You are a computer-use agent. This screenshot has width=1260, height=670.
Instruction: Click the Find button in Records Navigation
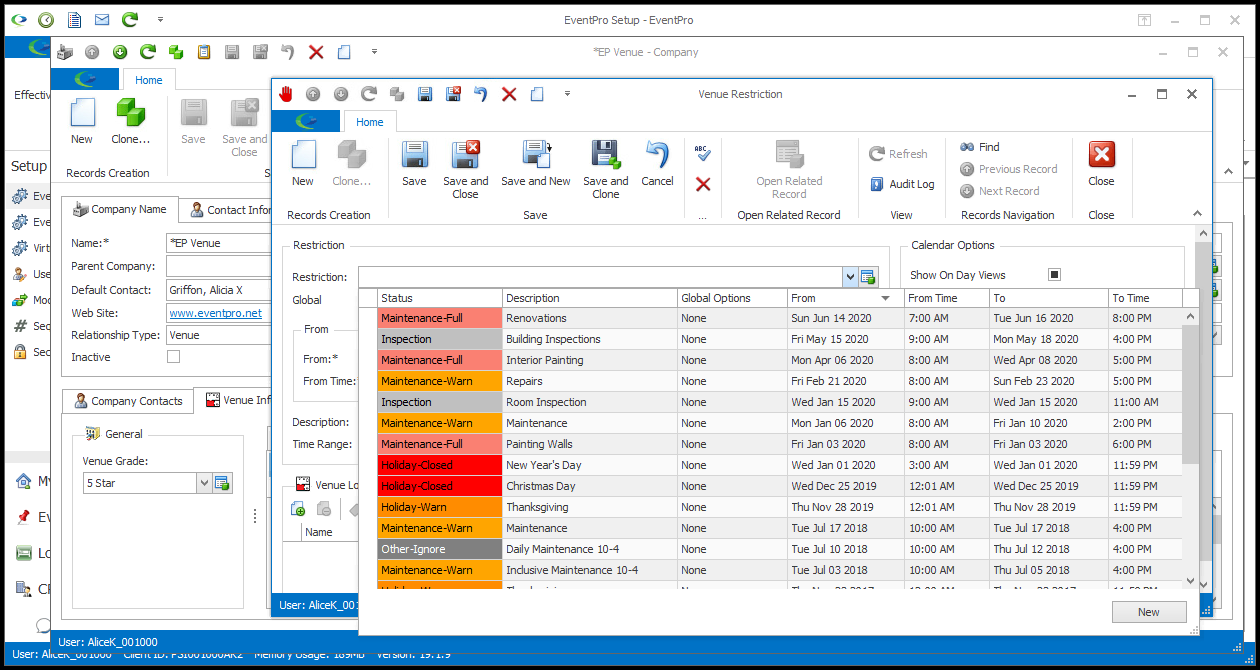click(979, 147)
